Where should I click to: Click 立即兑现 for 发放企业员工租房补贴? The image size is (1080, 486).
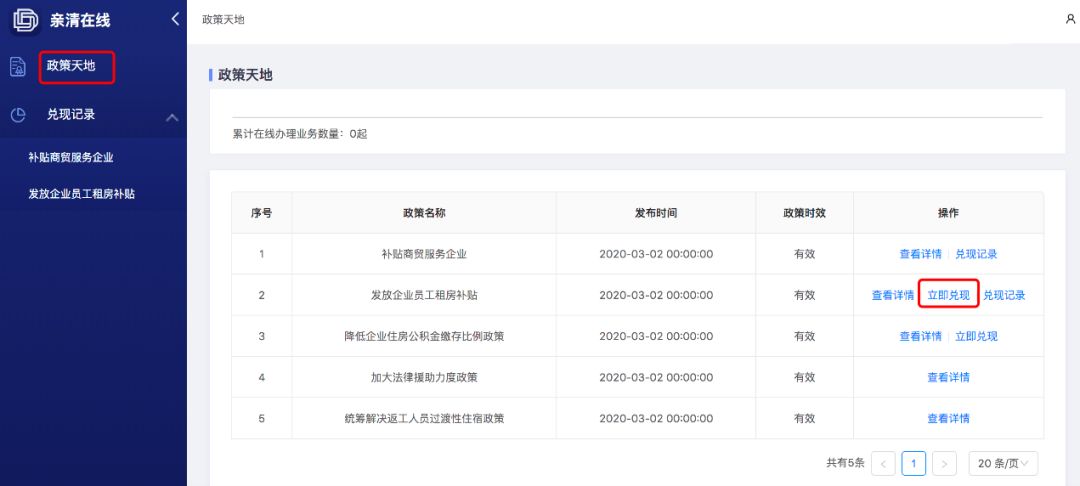click(x=948, y=295)
